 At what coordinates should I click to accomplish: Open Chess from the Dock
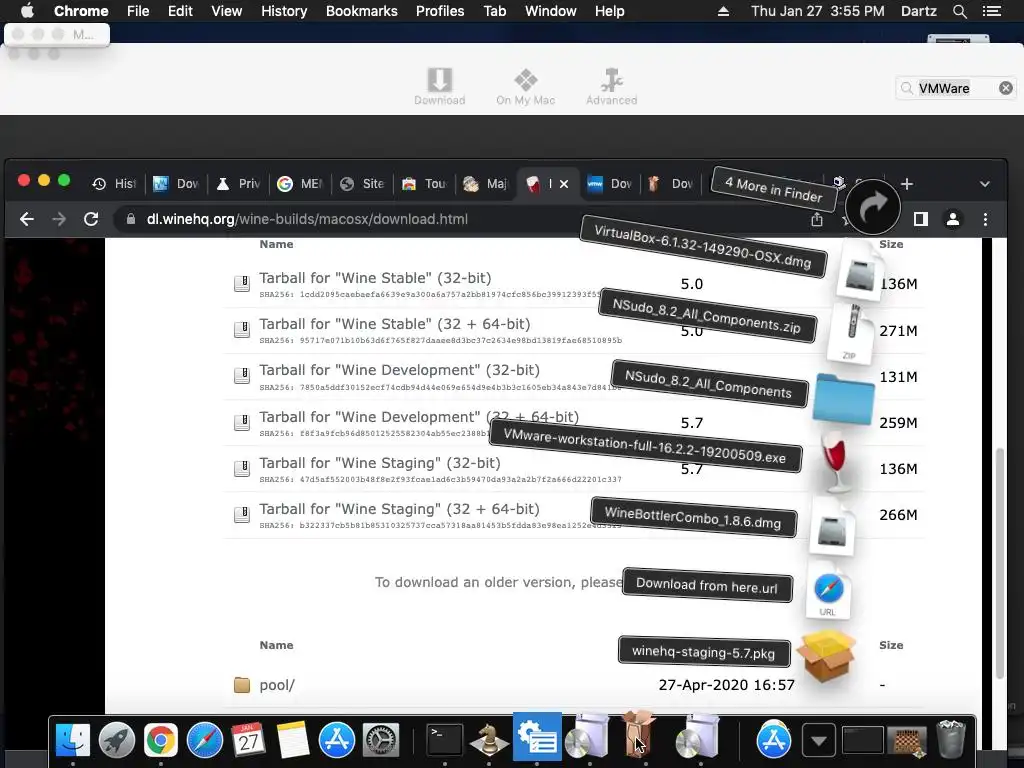click(x=489, y=740)
